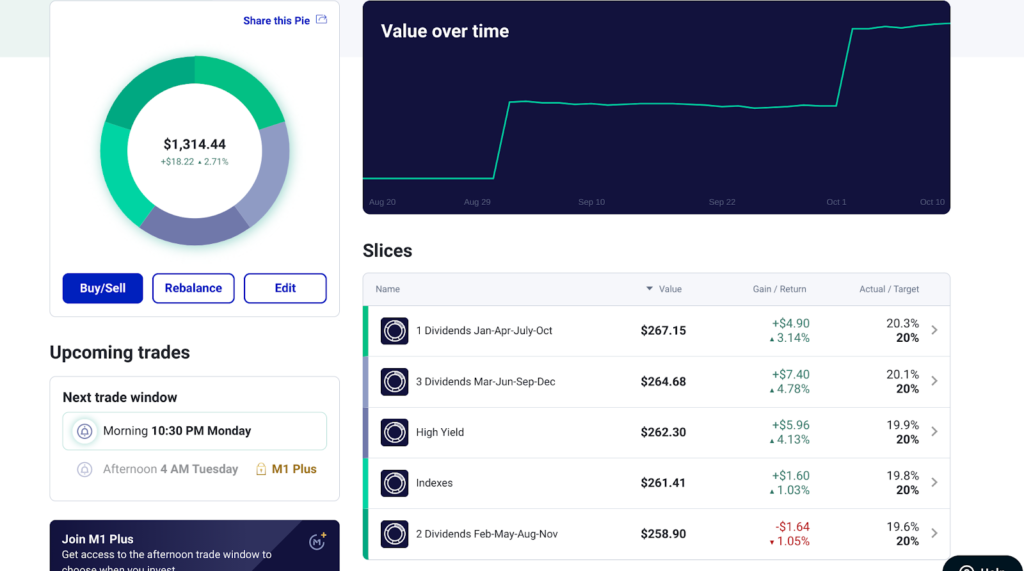
Task: Click the Edit button under the pie
Action: [285, 288]
